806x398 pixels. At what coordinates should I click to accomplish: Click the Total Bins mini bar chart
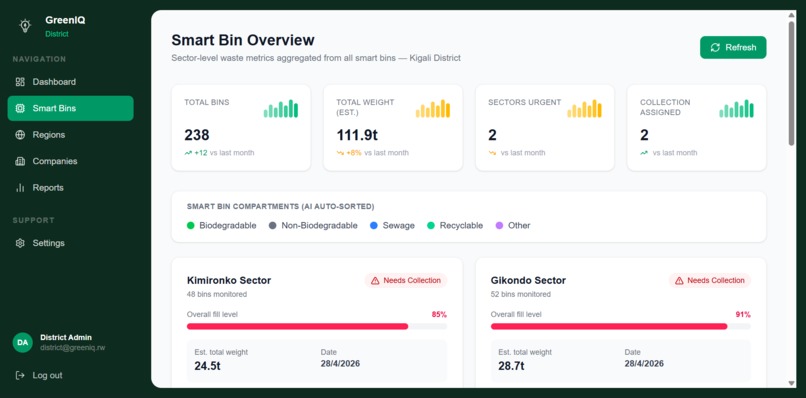(281, 108)
